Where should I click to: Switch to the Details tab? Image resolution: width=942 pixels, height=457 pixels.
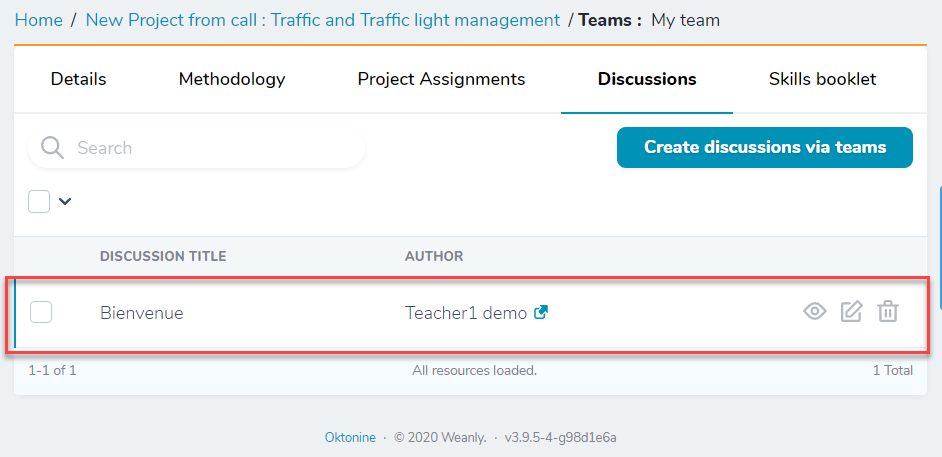[x=78, y=79]
